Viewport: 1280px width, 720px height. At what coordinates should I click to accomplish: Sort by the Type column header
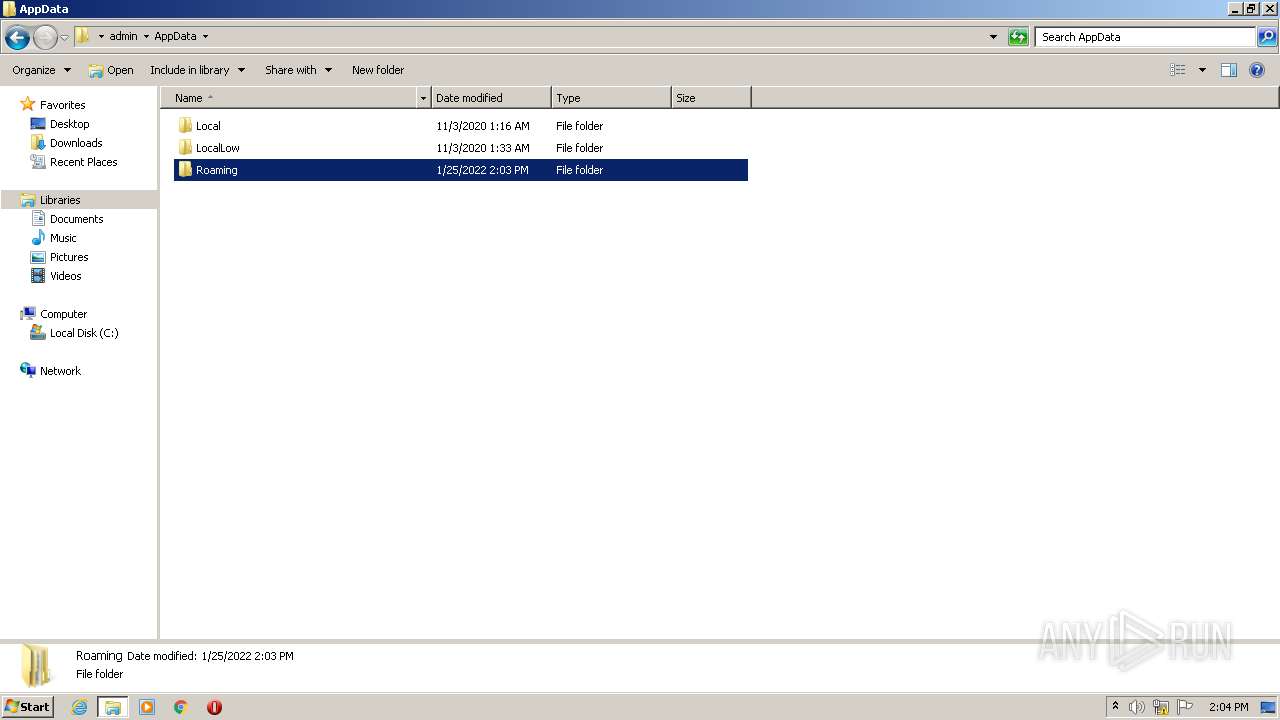(611, 98)
